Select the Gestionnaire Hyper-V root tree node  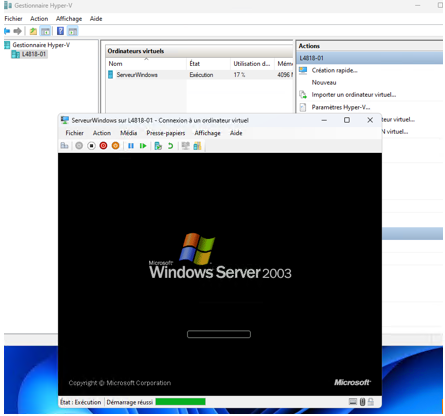(x=41, y=45)
